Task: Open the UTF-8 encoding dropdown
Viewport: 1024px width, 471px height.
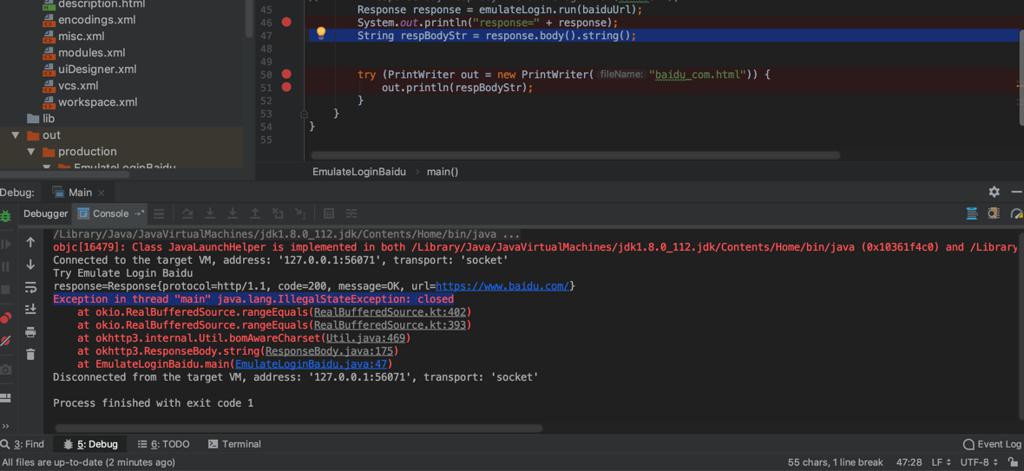Action: tap(978, 463)
